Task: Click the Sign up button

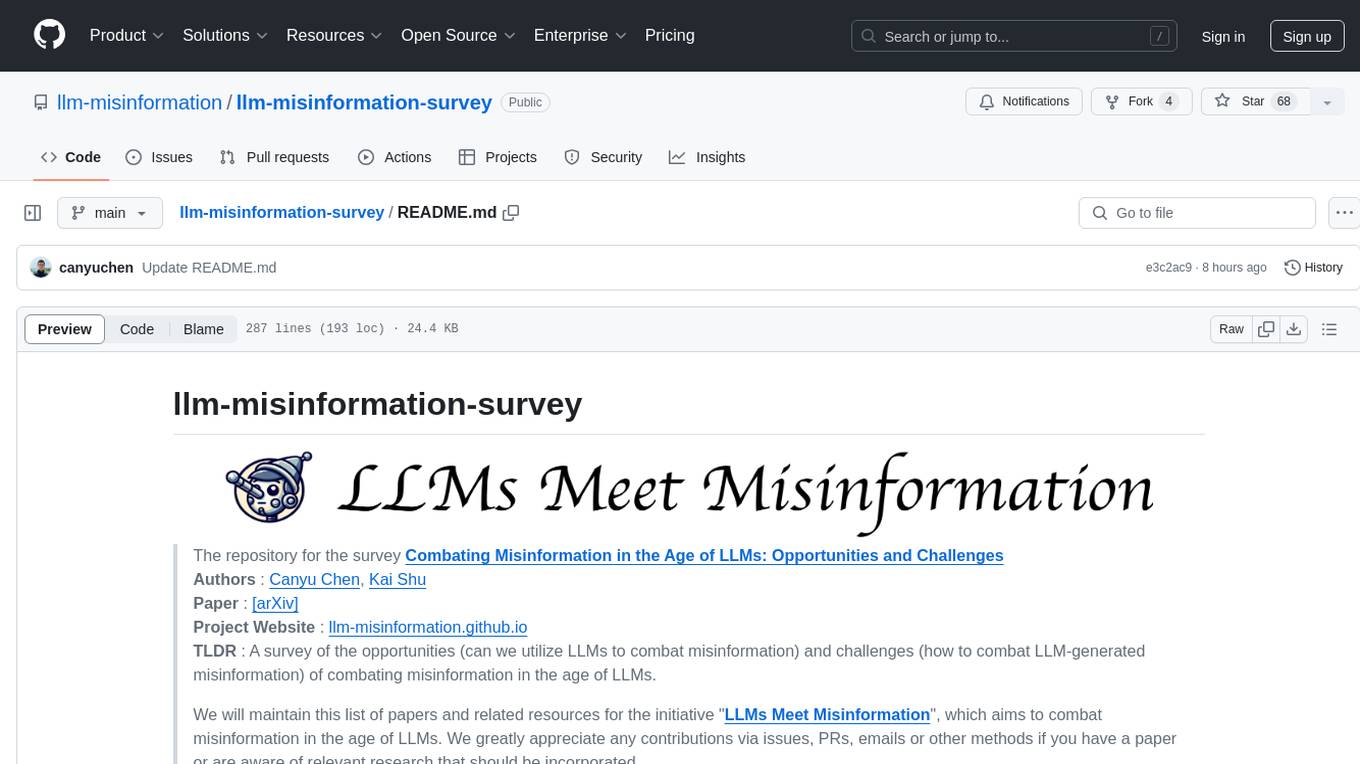Action: [x=1307, y=36]
